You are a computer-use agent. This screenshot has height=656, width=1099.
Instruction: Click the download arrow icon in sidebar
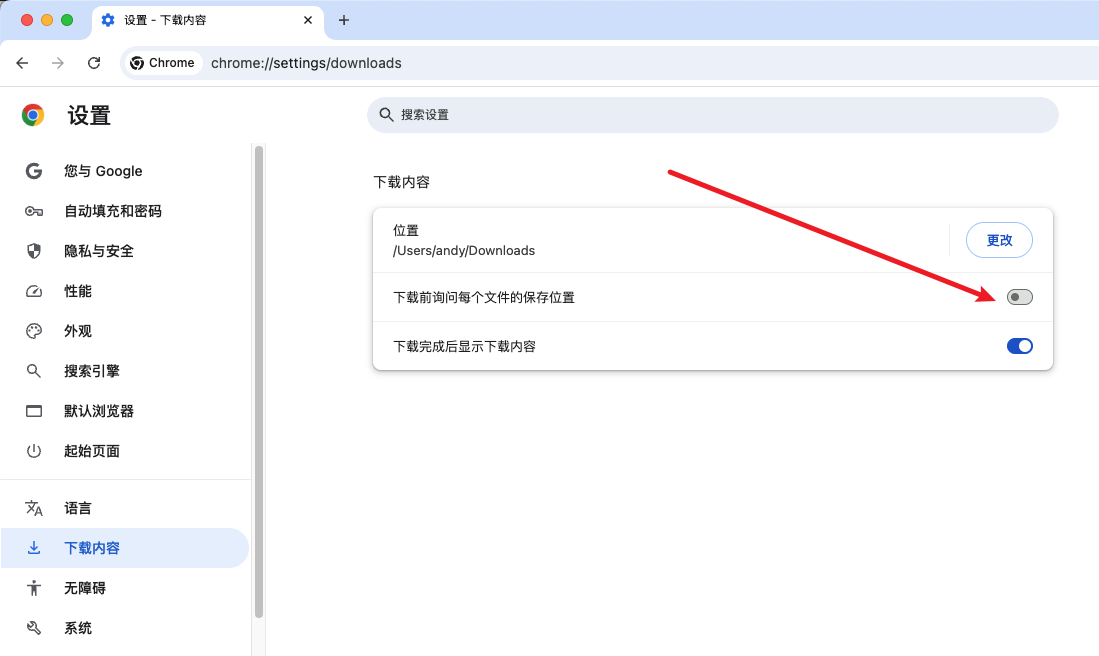(34, 547)
